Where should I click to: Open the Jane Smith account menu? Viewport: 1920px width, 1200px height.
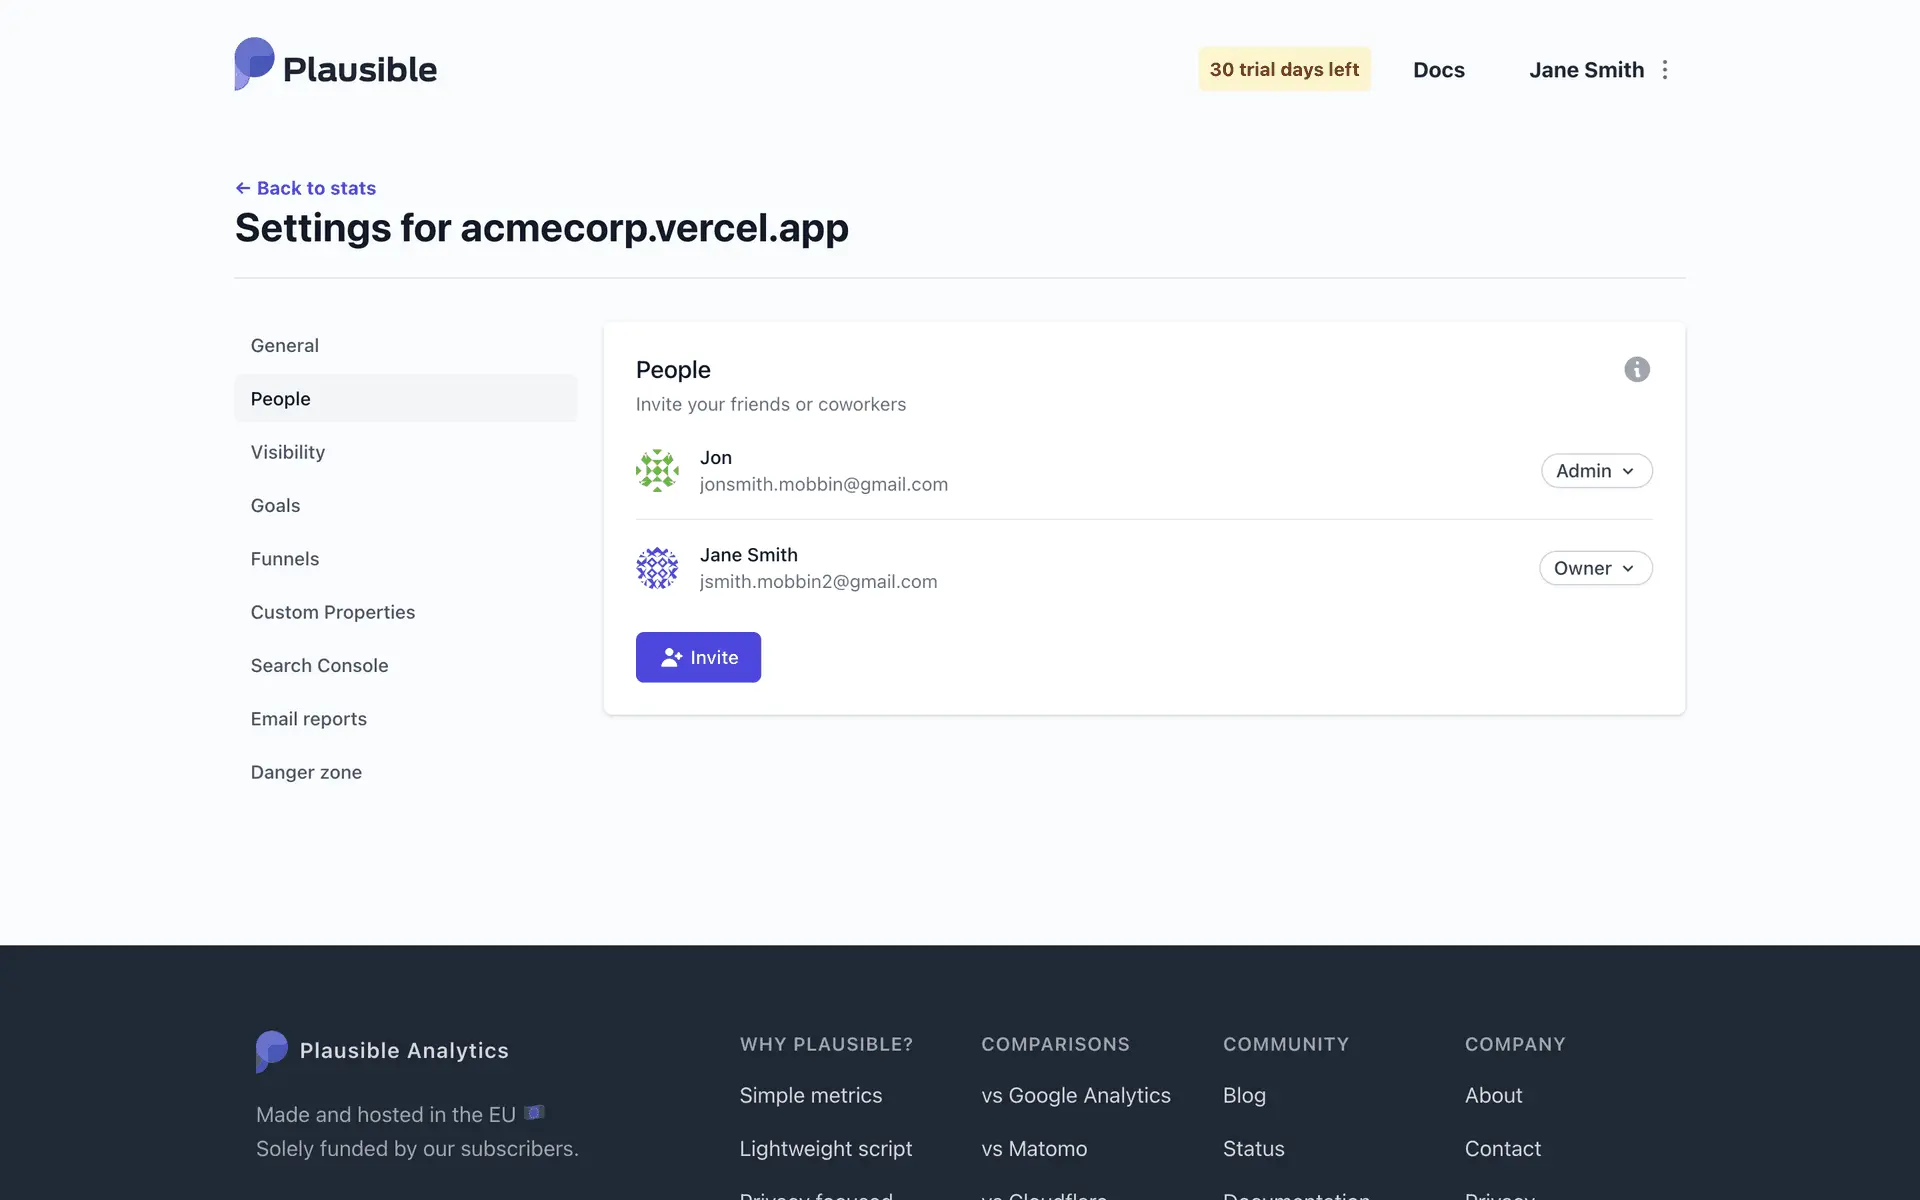1586,70
